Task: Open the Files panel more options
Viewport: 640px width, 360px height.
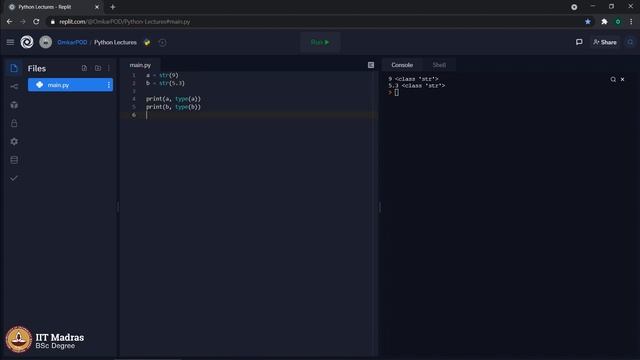Action: coord(109,68)
